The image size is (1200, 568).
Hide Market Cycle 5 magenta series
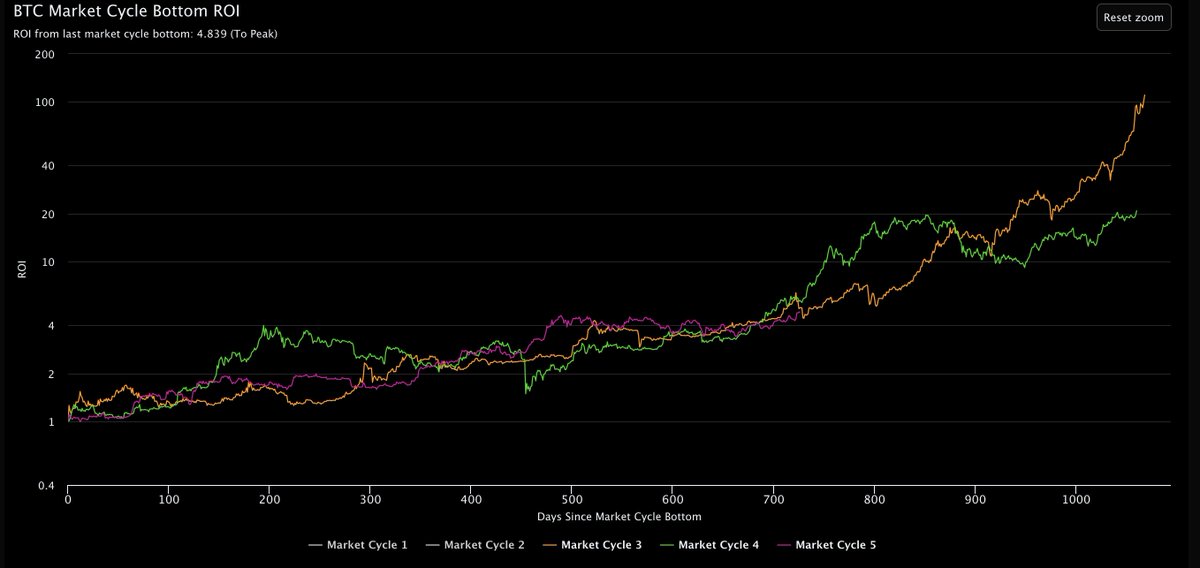(827, 545)
